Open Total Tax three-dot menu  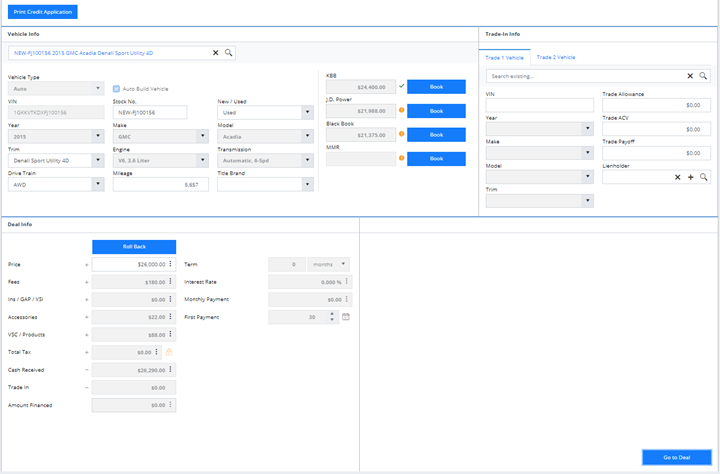pos(156,352)
